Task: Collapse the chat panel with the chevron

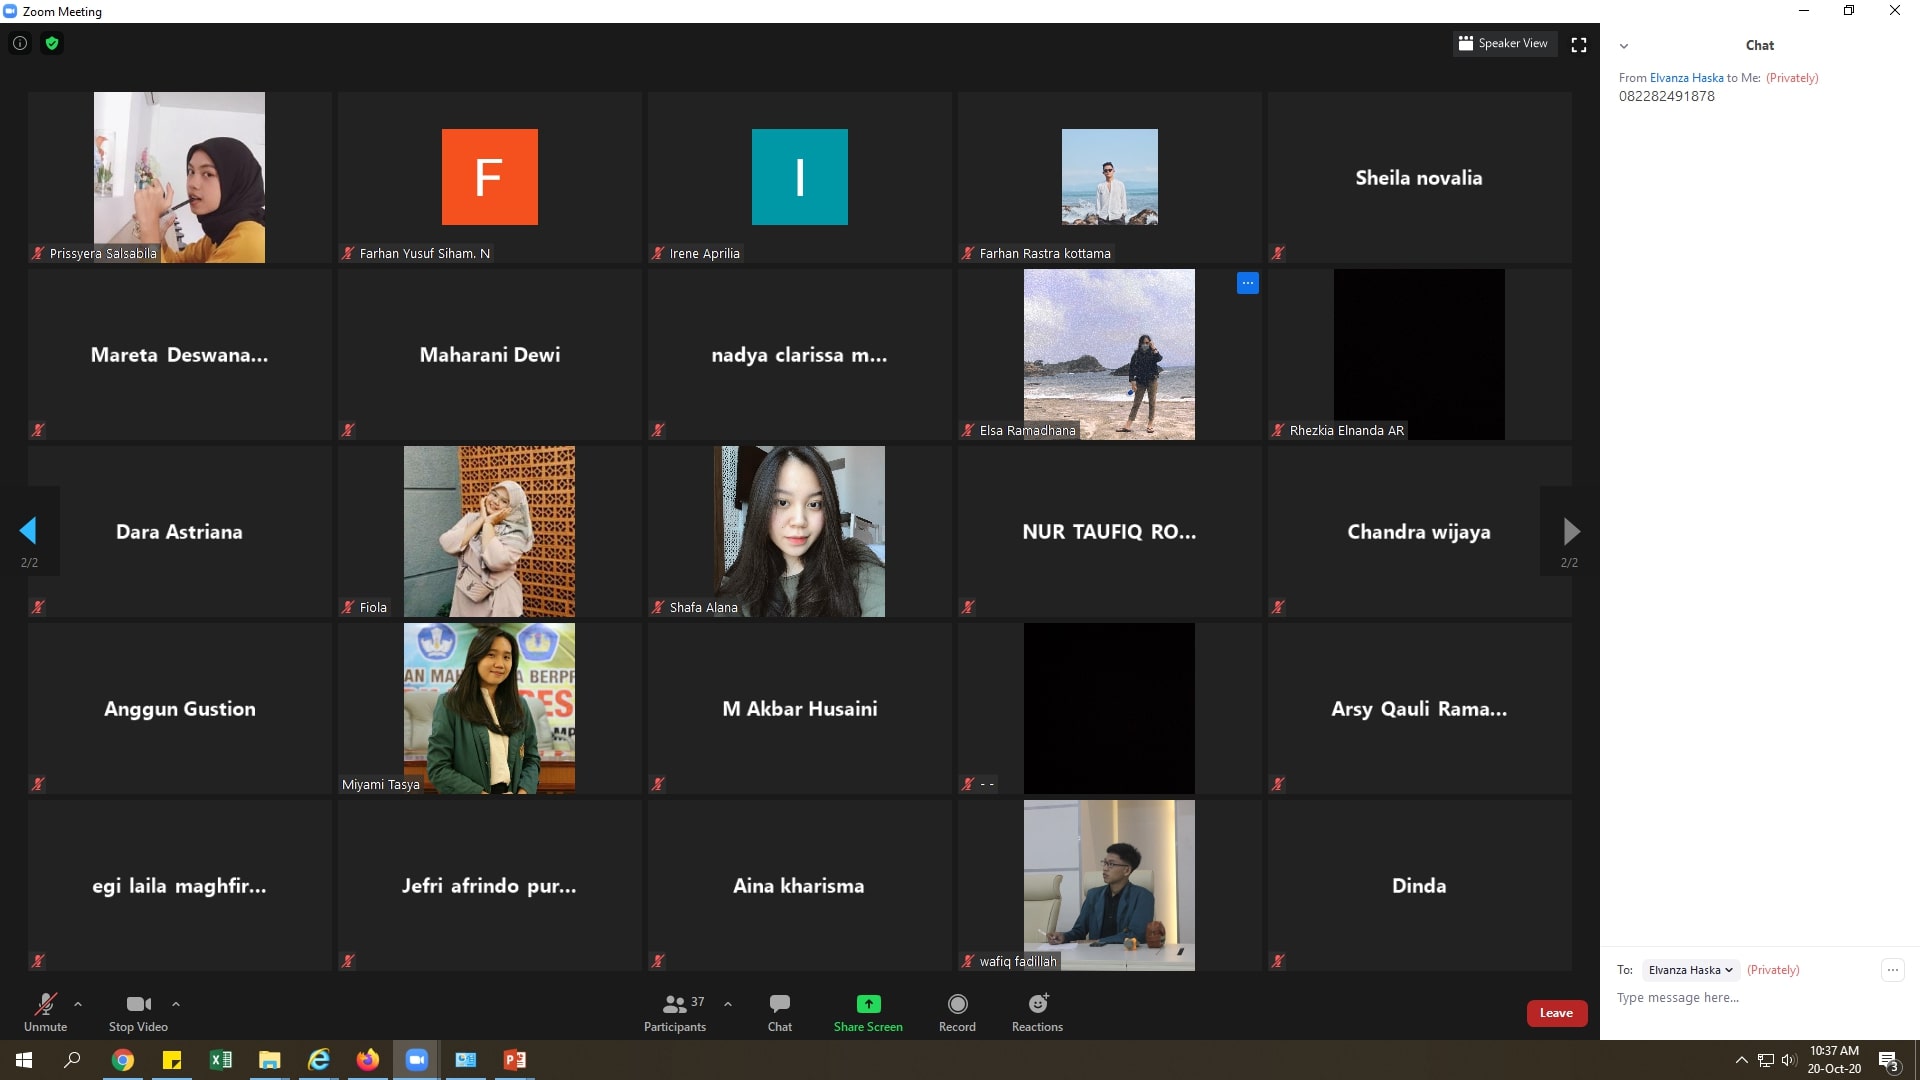Action: pos(1624,46)
